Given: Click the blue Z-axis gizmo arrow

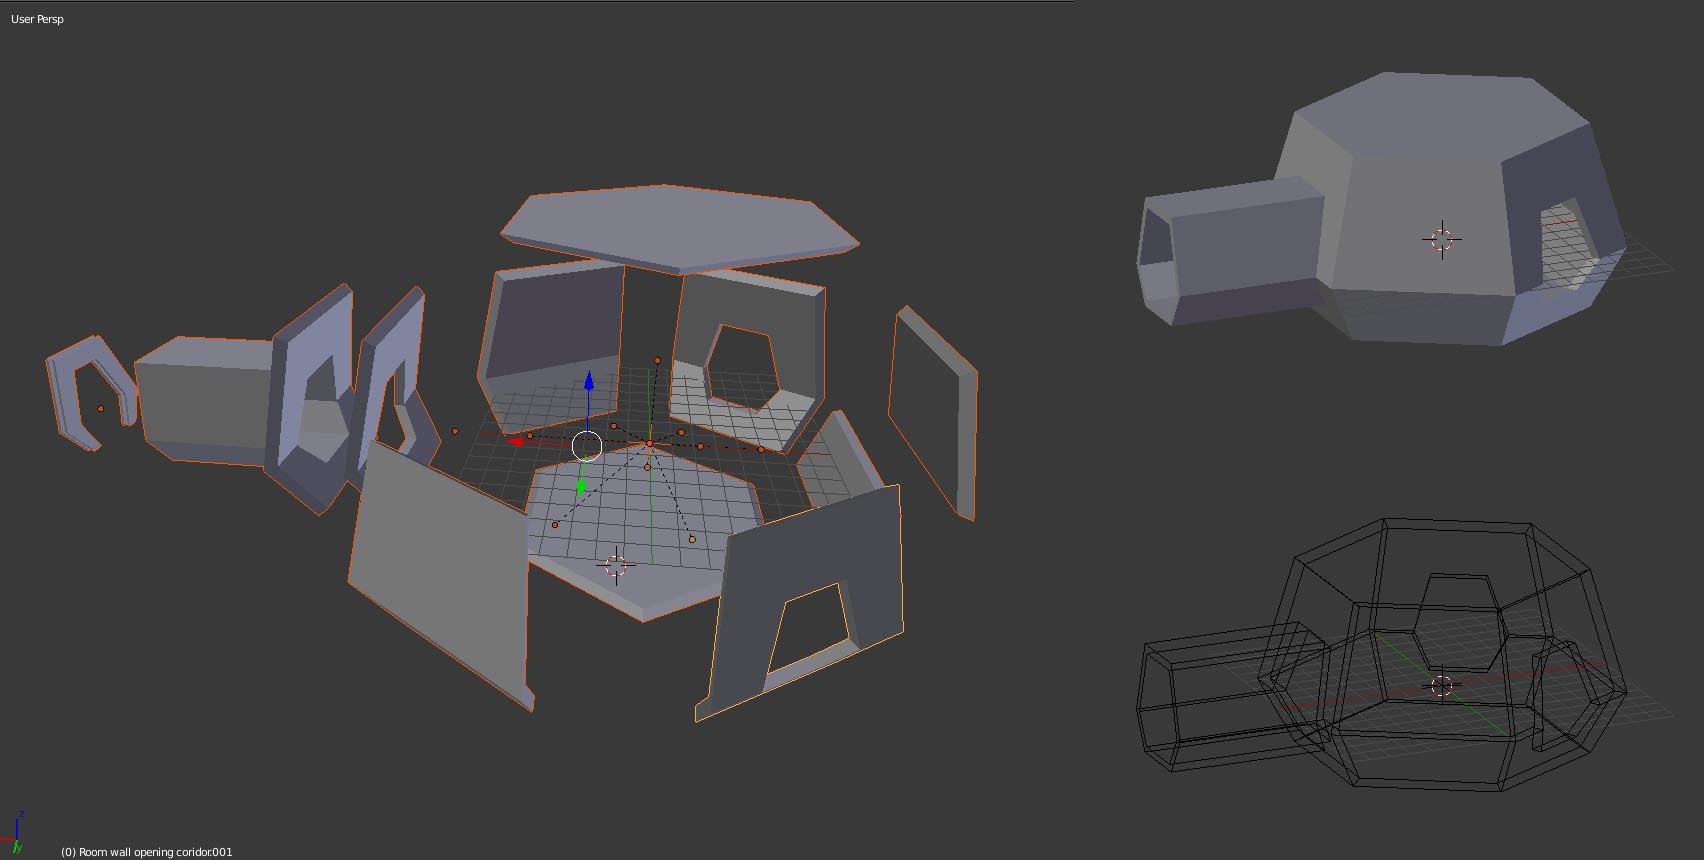Looking at the screenshot, I should [x=589, y=382].
